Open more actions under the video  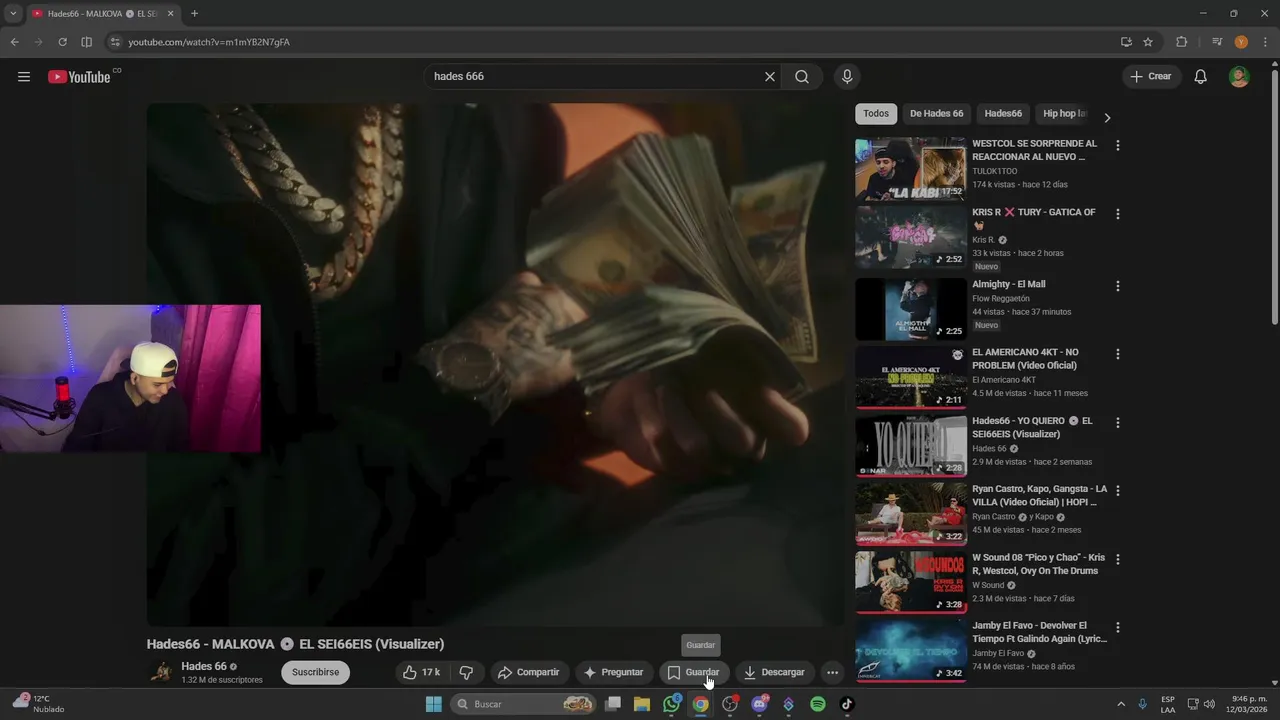coord(832,673)
